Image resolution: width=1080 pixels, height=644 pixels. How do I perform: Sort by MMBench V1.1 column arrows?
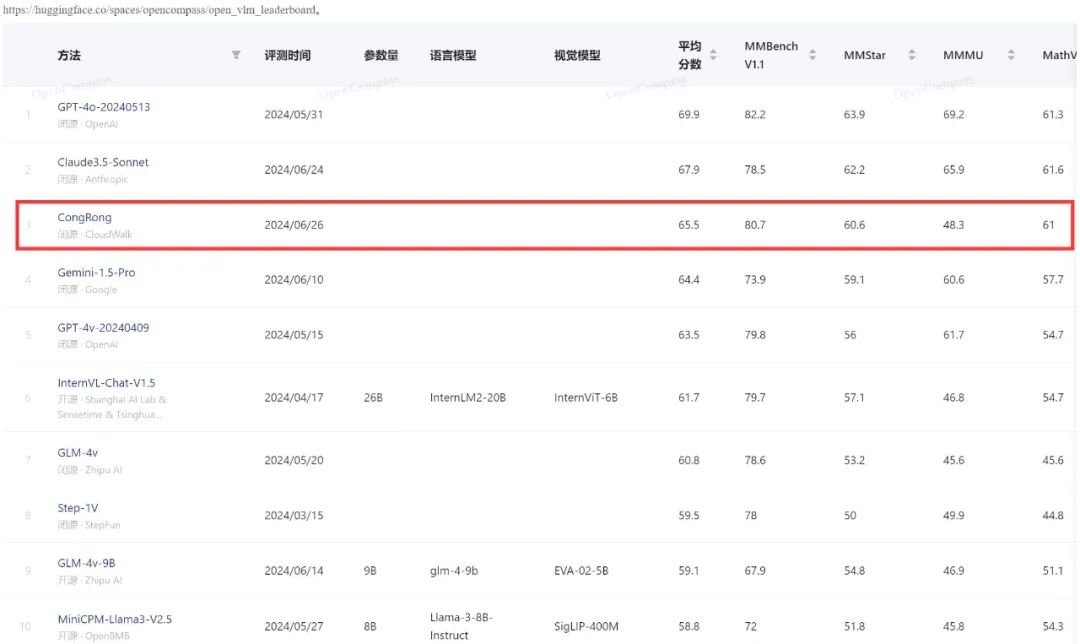[x=812, y=54]
